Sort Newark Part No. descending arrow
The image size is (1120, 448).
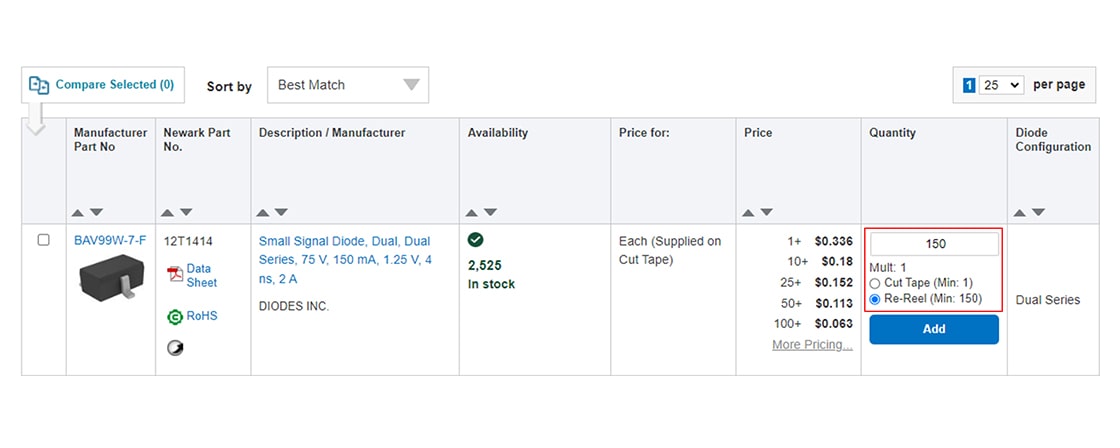click(186, 212)
